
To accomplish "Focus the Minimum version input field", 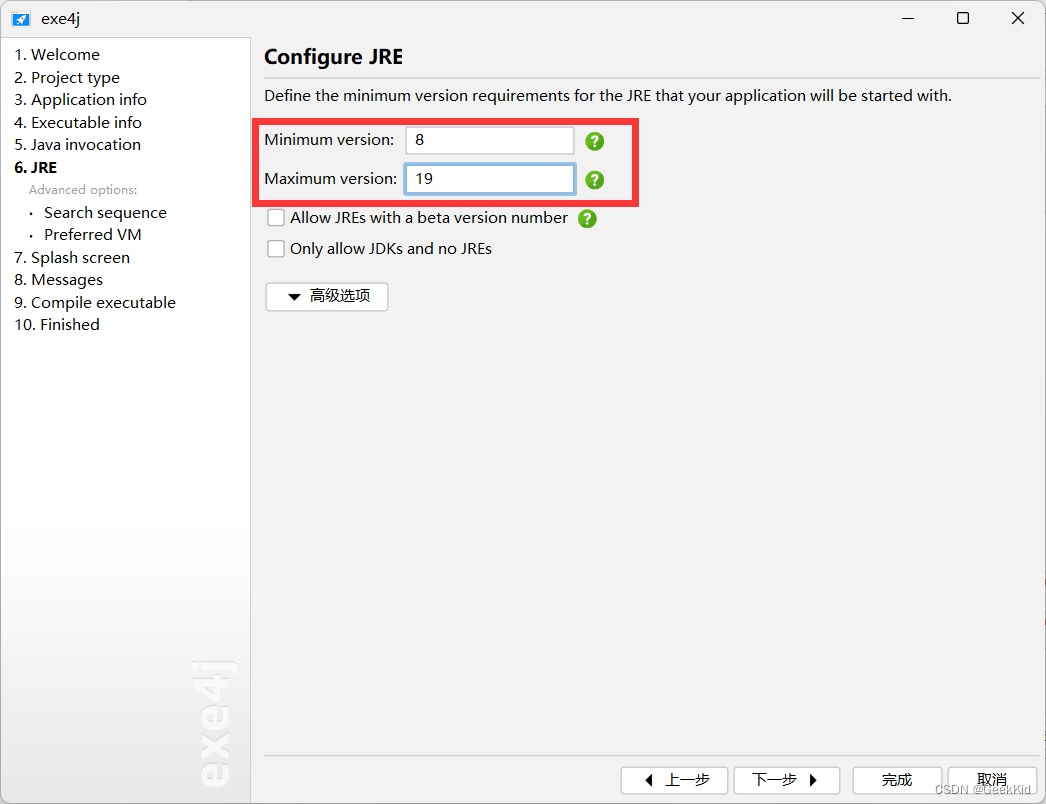I will pos(490,140).
